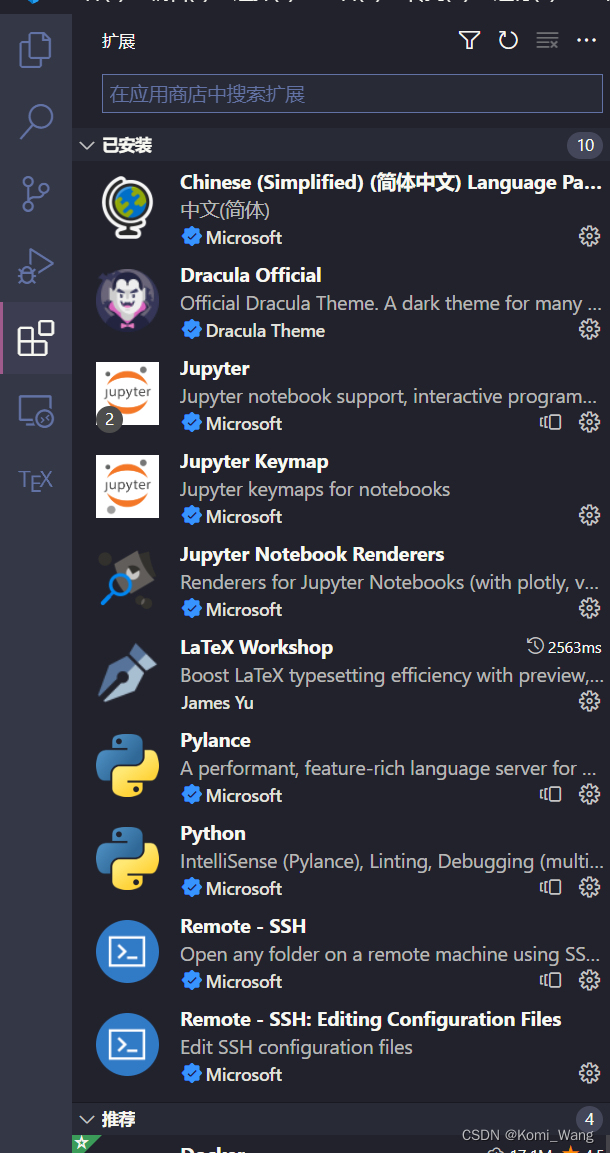
Task: Click the SSH Editing Configuration Files thumbnail
Action: 127,1044
